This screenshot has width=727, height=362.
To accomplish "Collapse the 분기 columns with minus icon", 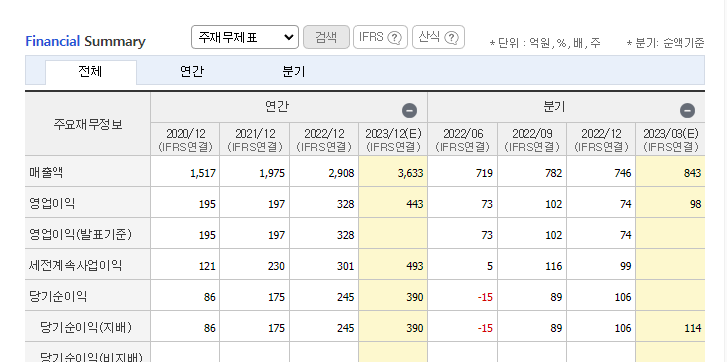I will [687, 111].
